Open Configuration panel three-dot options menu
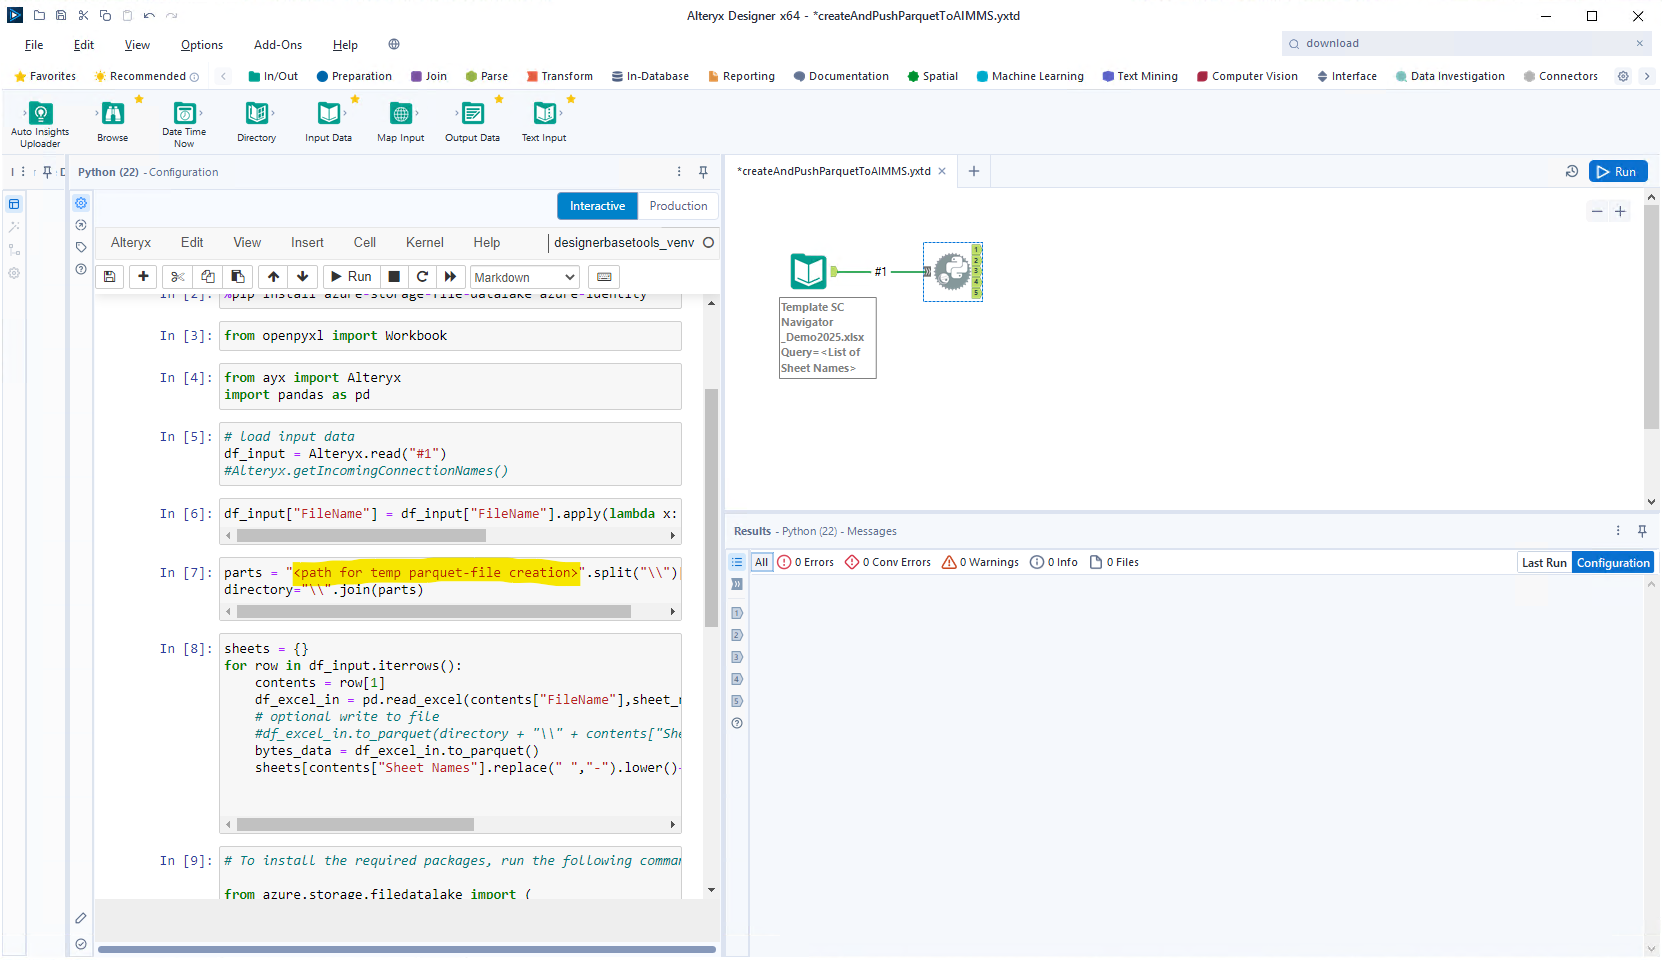Image resolution: width=1662 pixels, height=960 pixels. pos(679,172)
